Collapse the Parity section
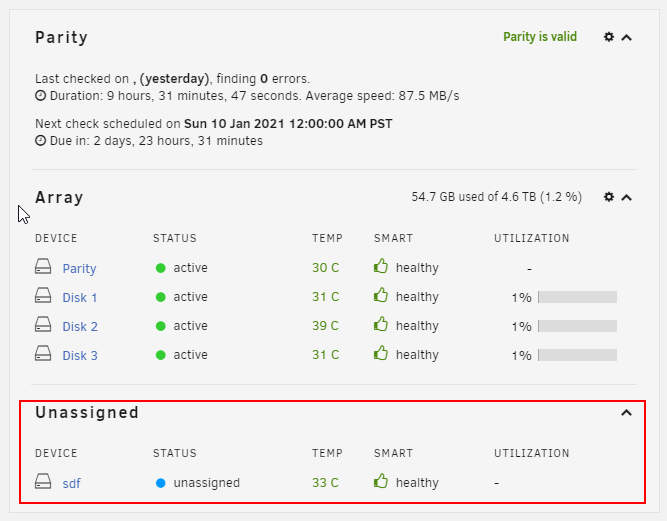Image resolution: width=667 pixels, height=521 pixels. click(626, 37)
